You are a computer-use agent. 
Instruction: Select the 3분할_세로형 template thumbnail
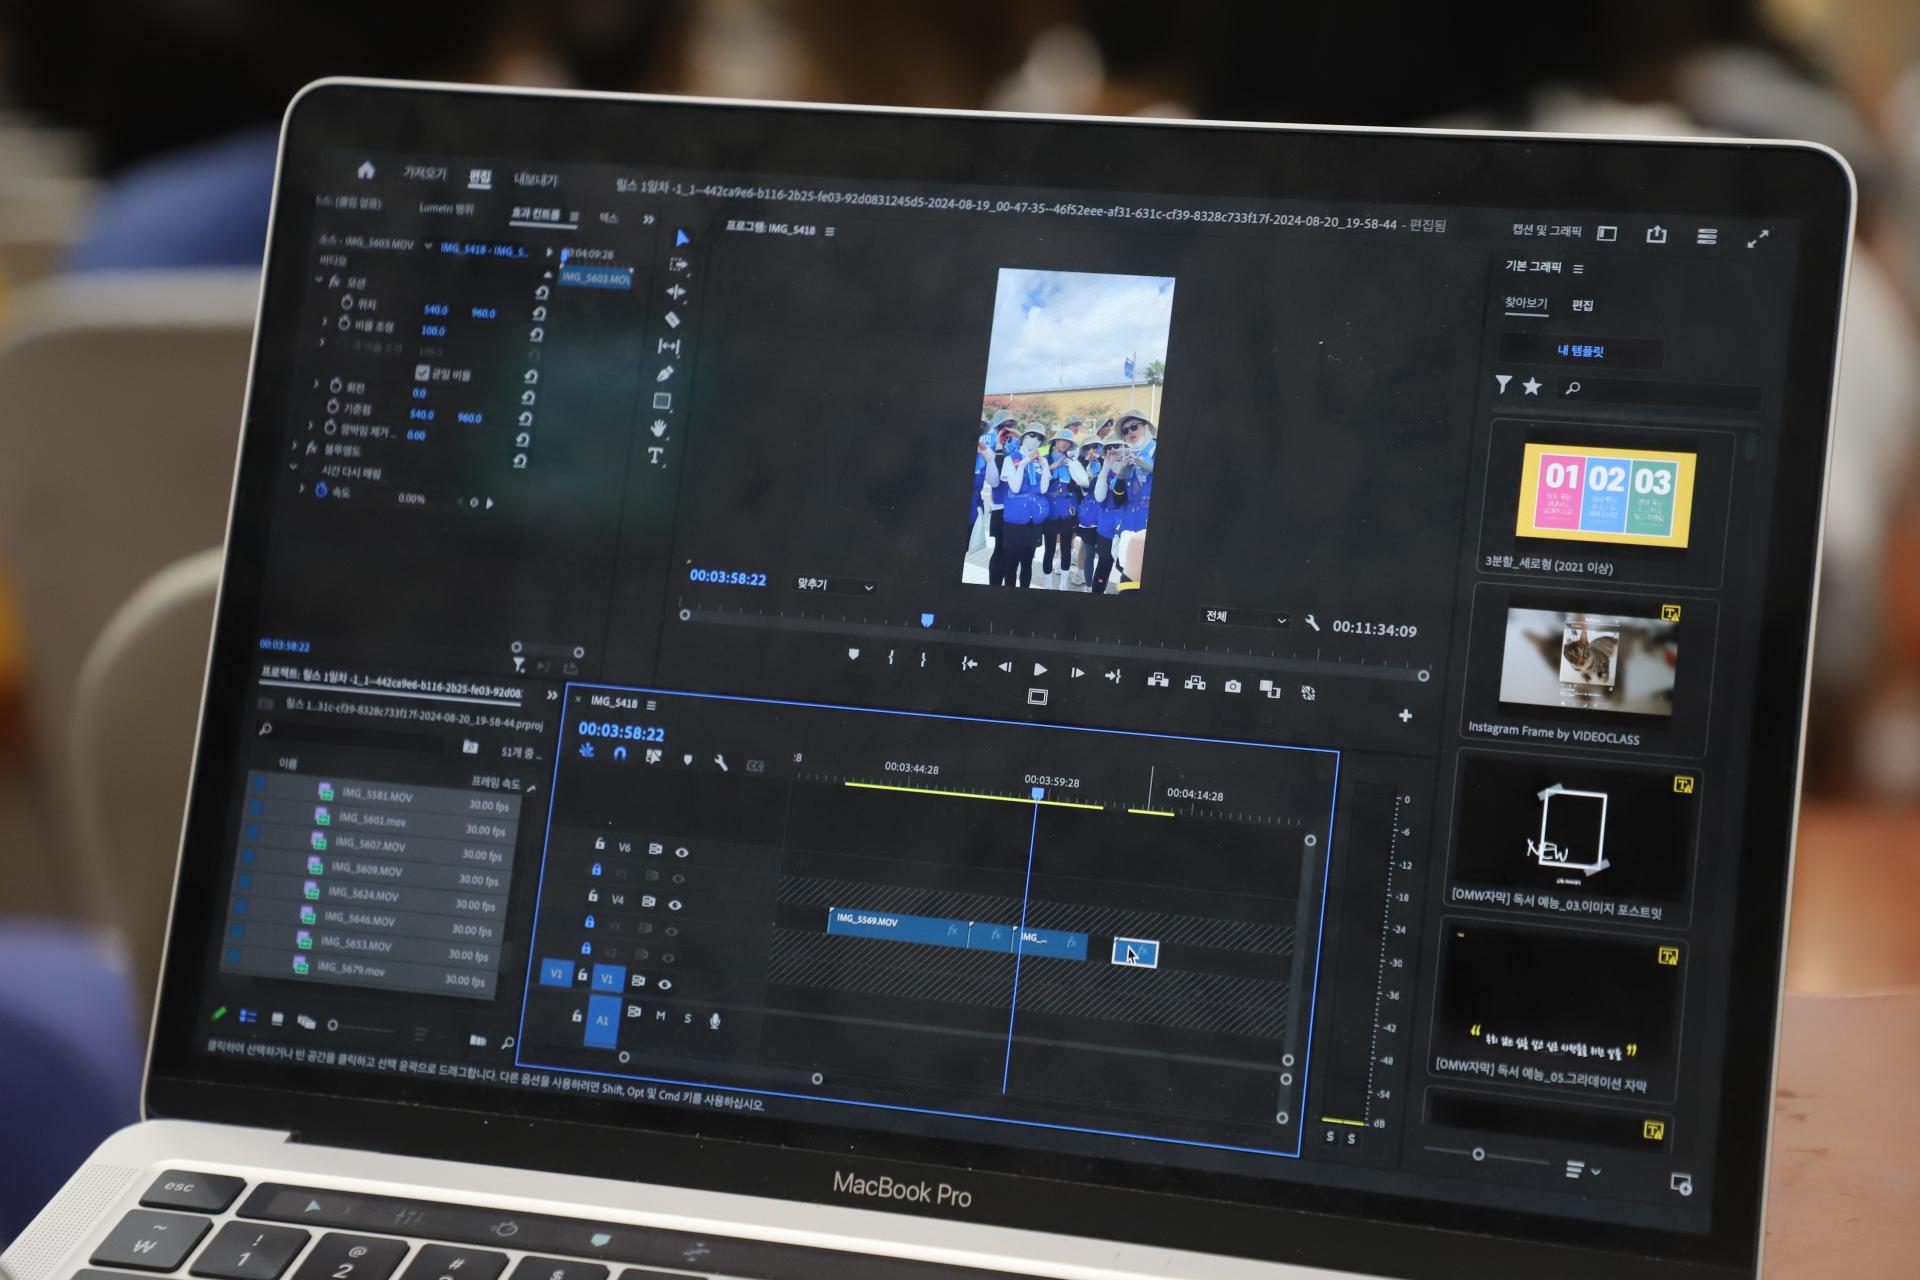pyautogui.click(x=1606, y=496)
